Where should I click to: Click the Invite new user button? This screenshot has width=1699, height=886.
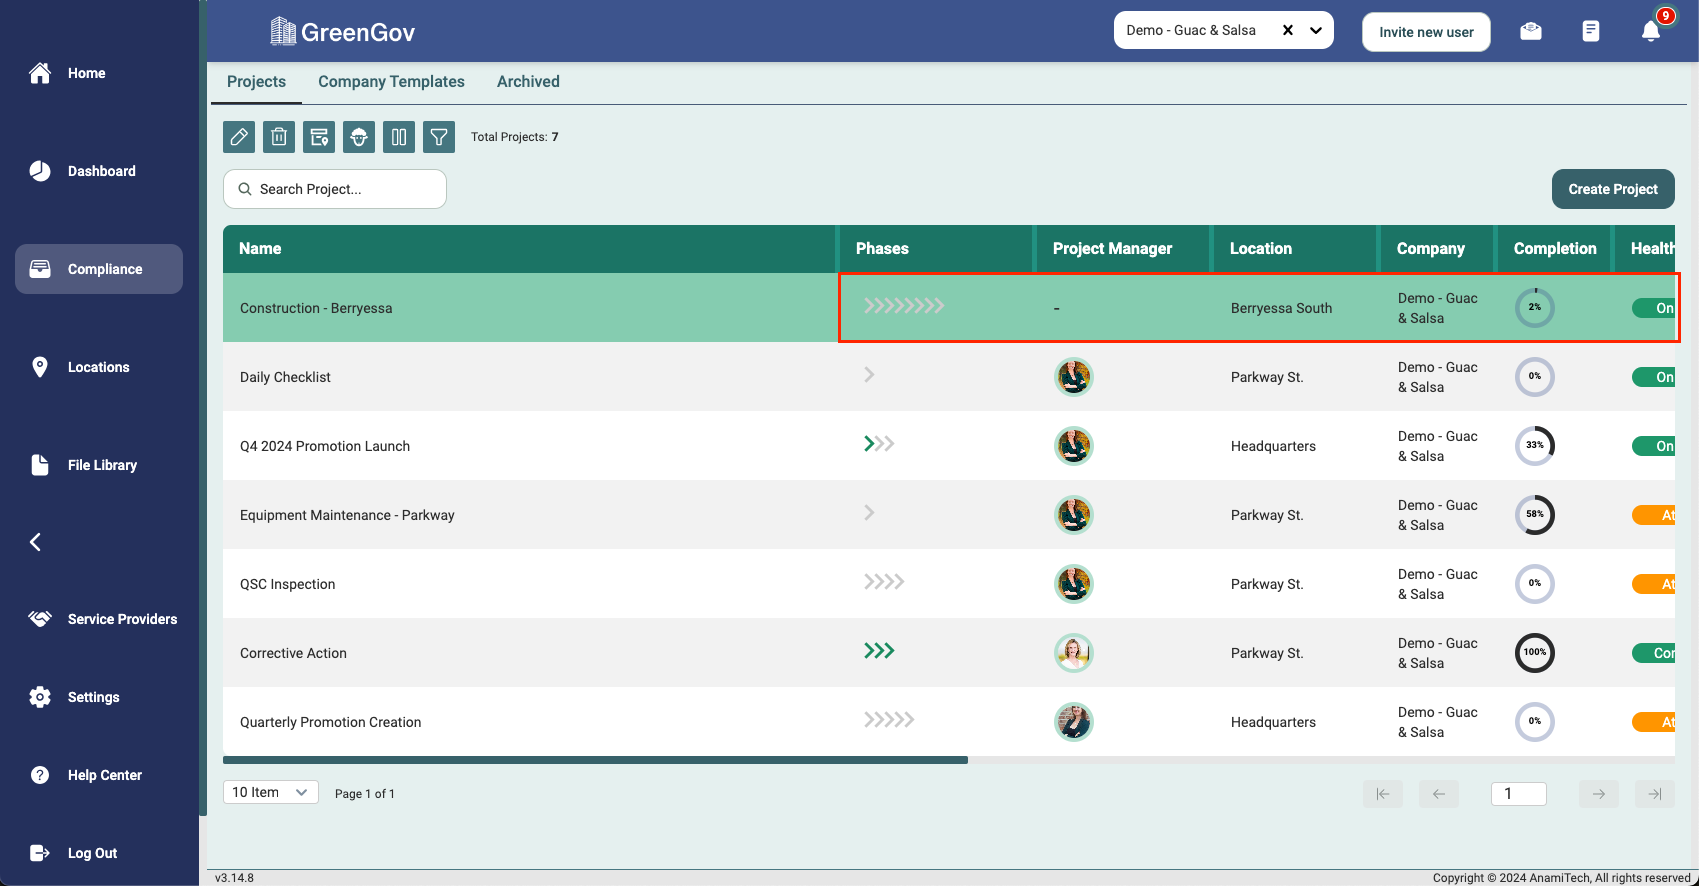point(1426,32)
